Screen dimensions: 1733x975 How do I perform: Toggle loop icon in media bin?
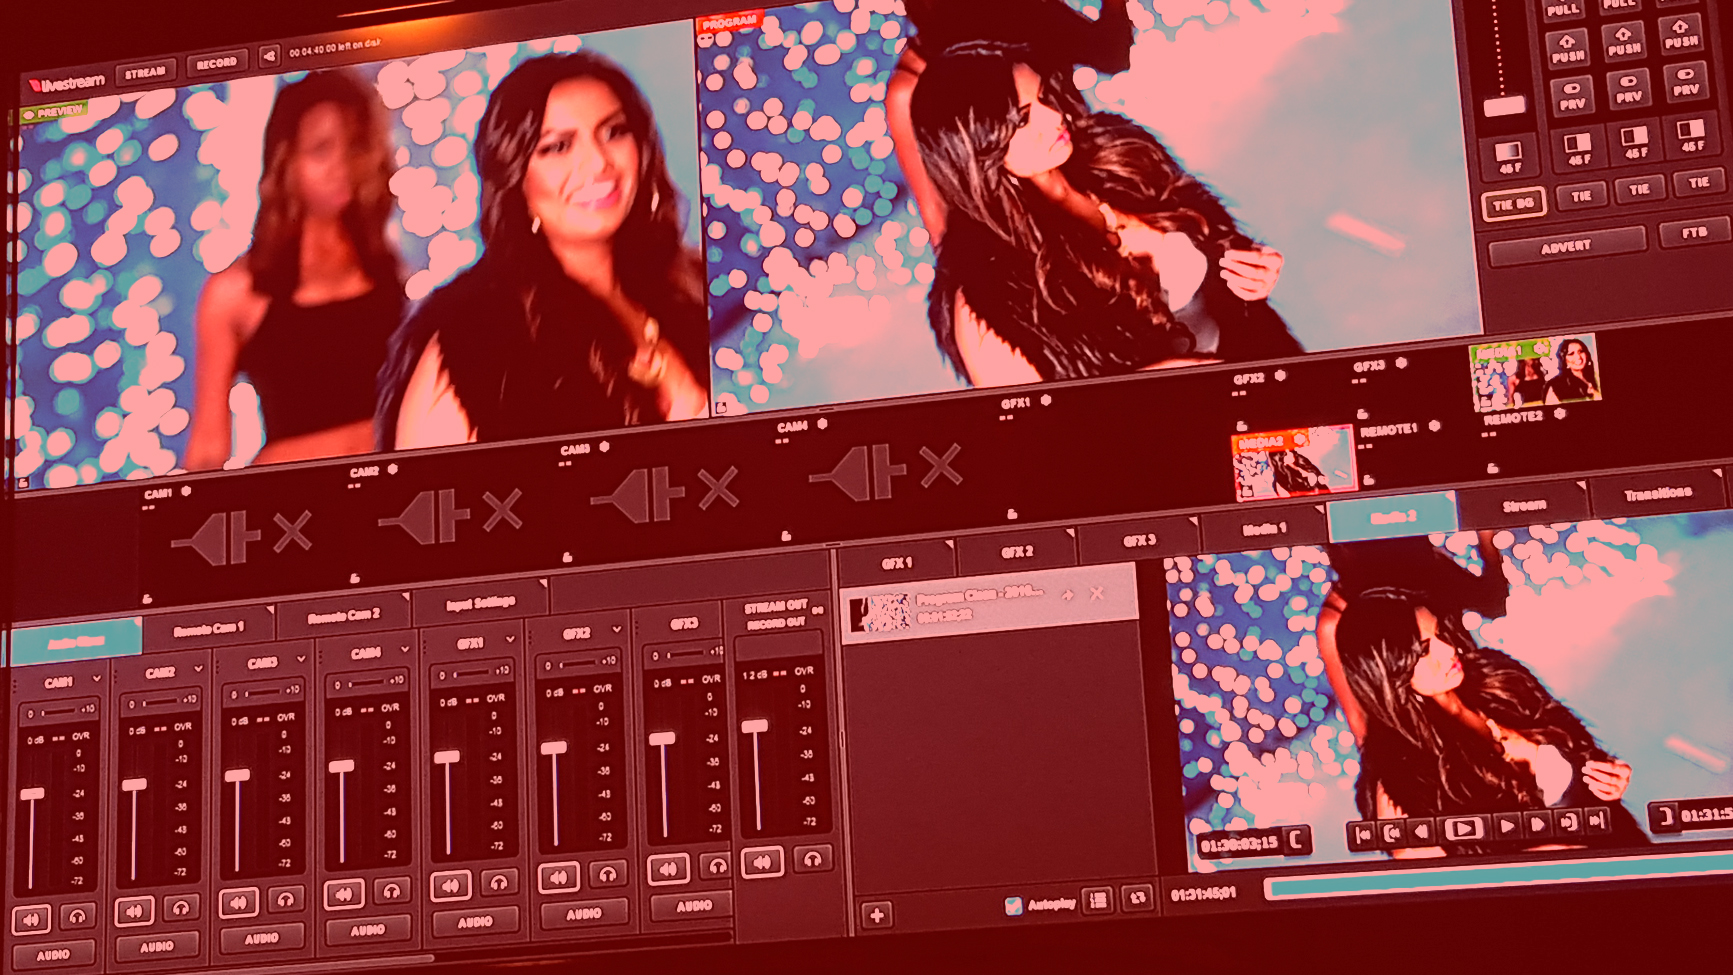[1137, 898]
